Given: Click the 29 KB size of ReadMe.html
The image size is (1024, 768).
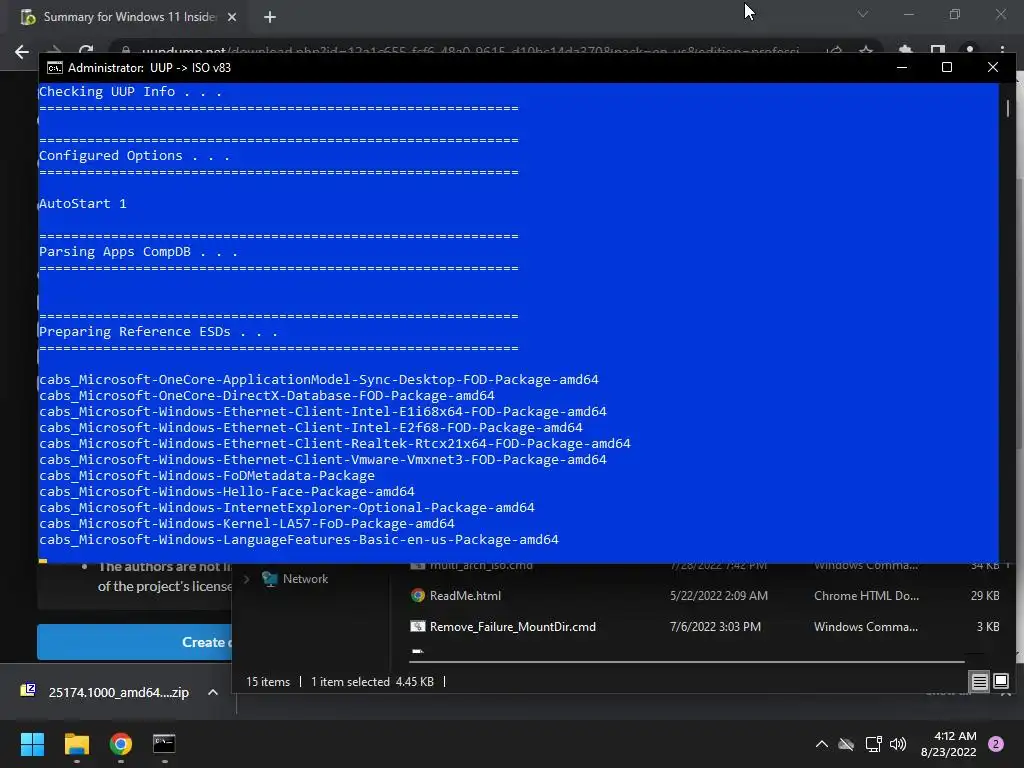Looking at the screenshot, I should click(985, 596).
